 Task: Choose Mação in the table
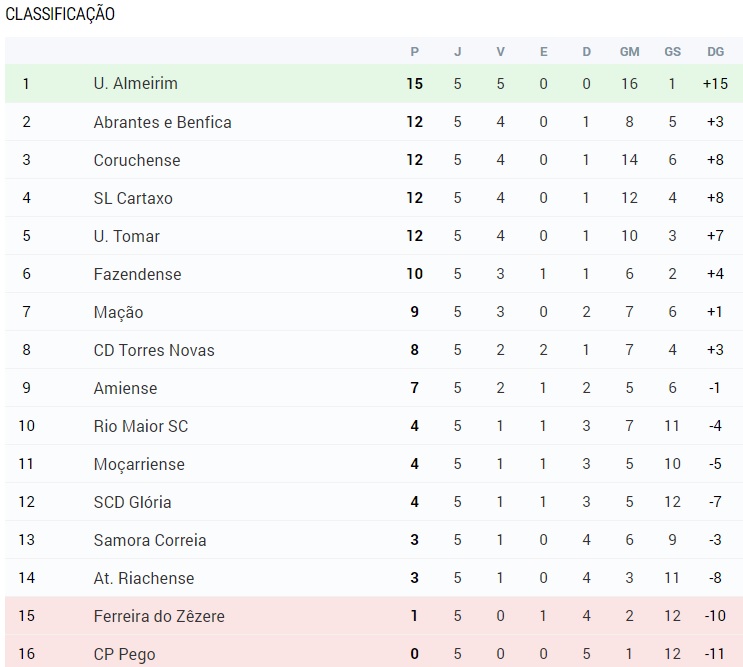coord(118,312)
